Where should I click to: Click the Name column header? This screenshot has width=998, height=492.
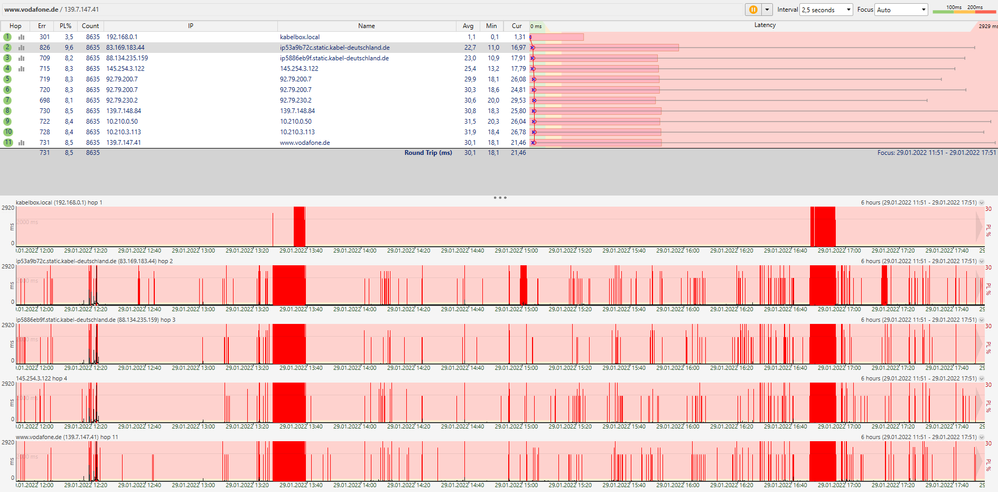coord(367,25)
